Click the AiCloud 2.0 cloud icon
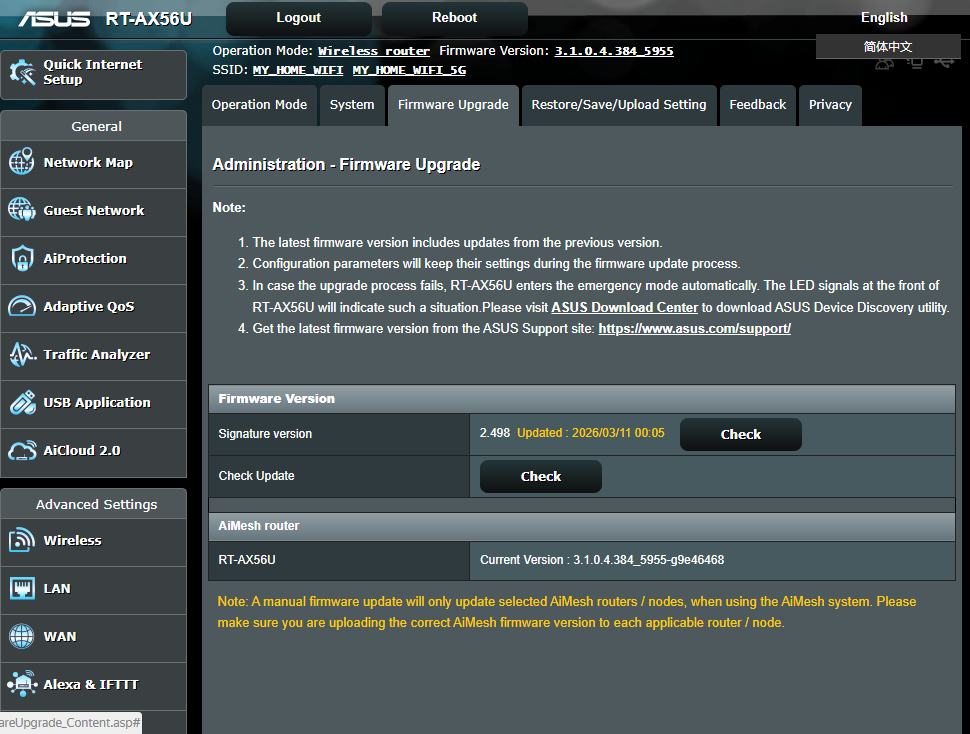This screenshot has width=970, height=734. [x=22, y=451]
